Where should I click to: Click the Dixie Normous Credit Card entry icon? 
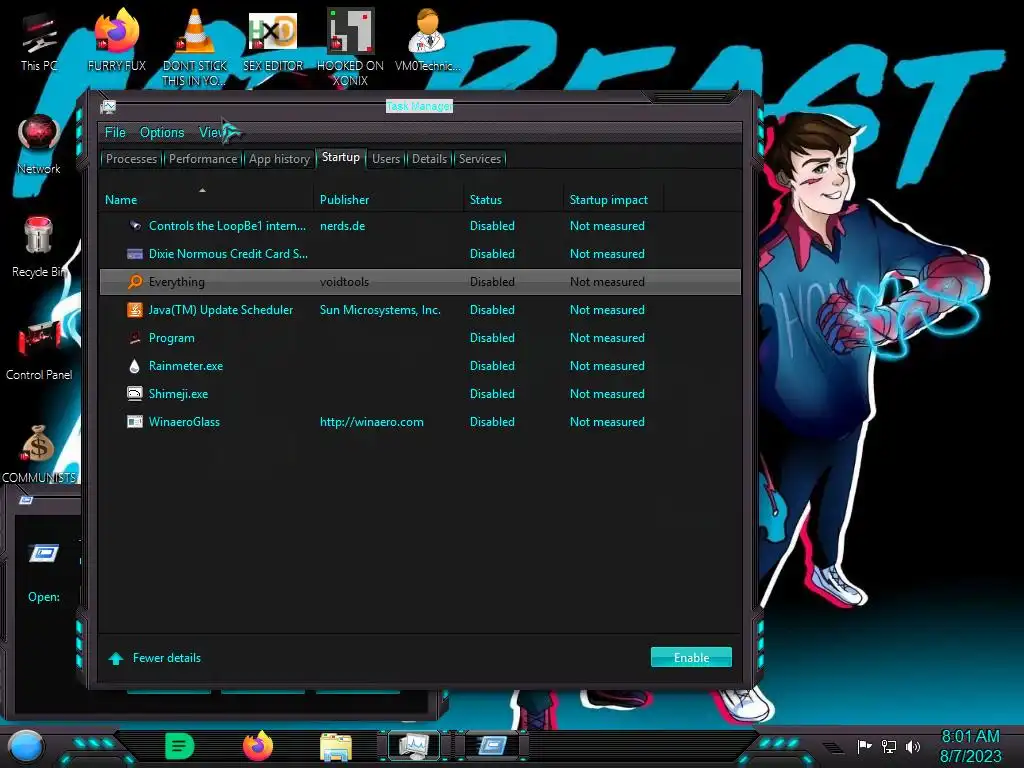click(x=135, y=254)
